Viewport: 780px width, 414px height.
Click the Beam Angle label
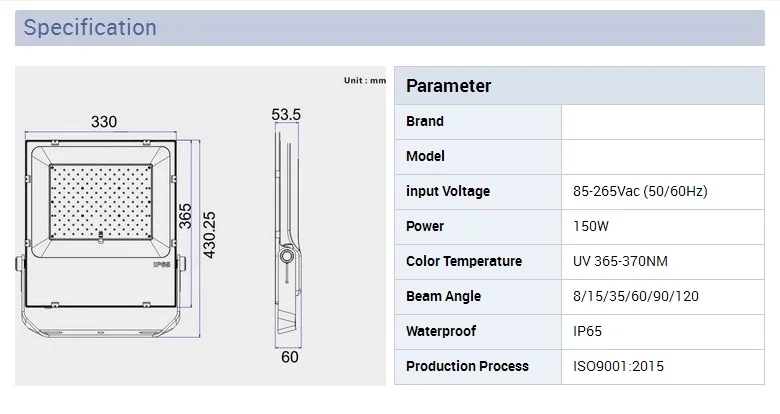click(x=443, y=296)
